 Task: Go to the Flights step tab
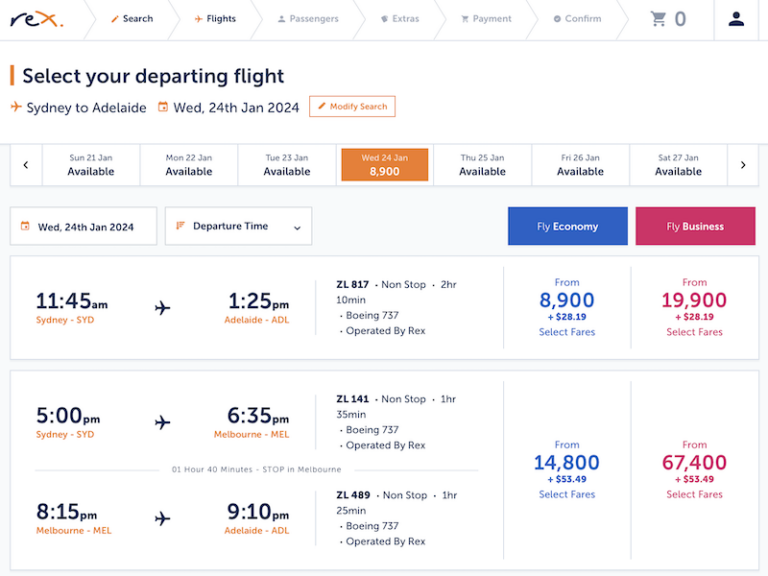(215, 19)
